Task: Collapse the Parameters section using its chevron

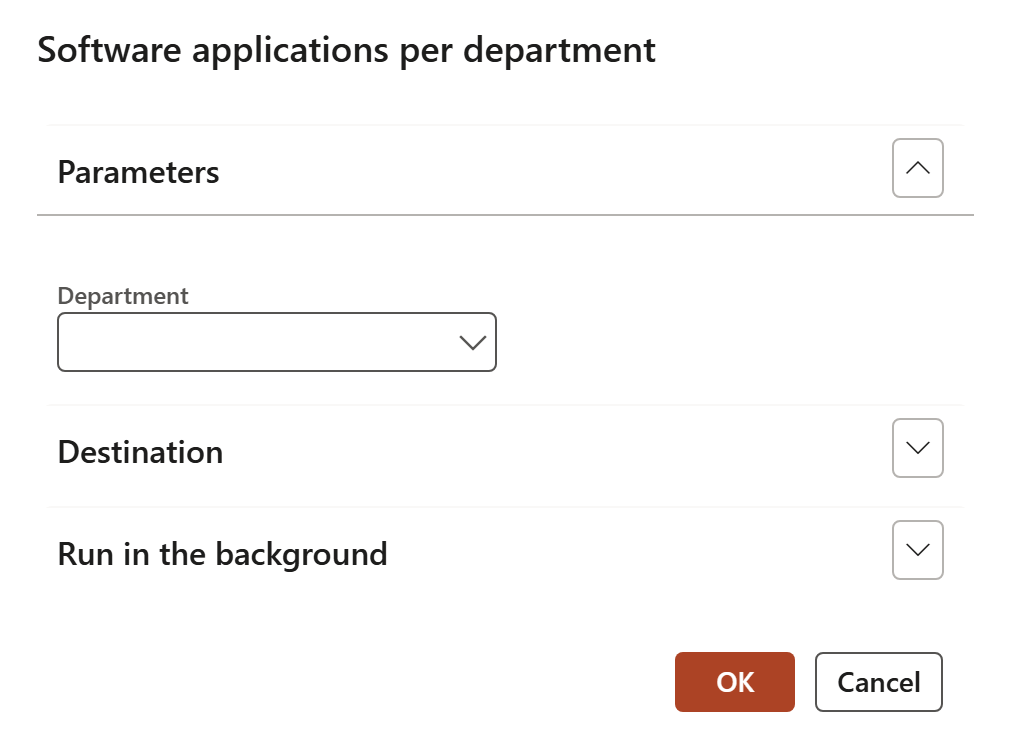Action: point(917,168)
